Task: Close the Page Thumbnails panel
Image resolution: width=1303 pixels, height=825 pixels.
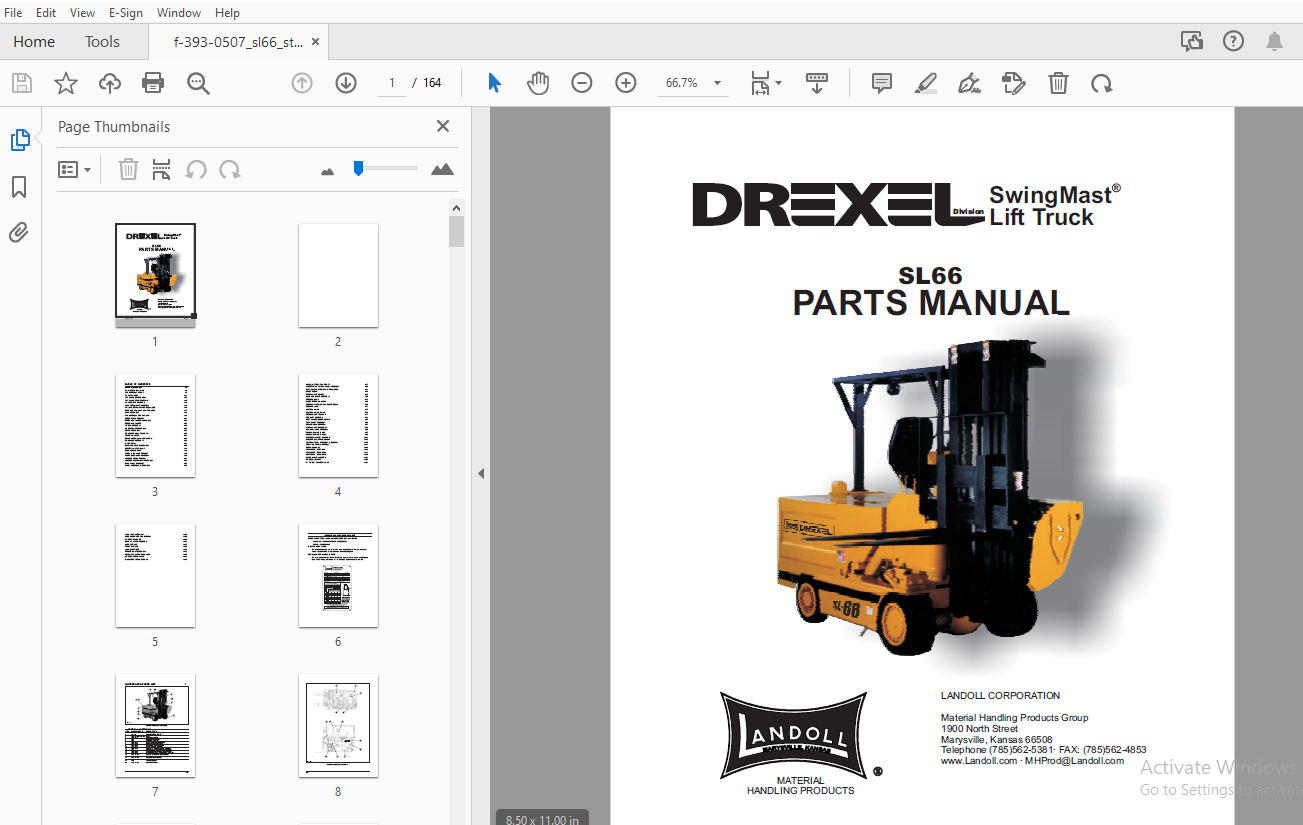Action: (443, 126)
